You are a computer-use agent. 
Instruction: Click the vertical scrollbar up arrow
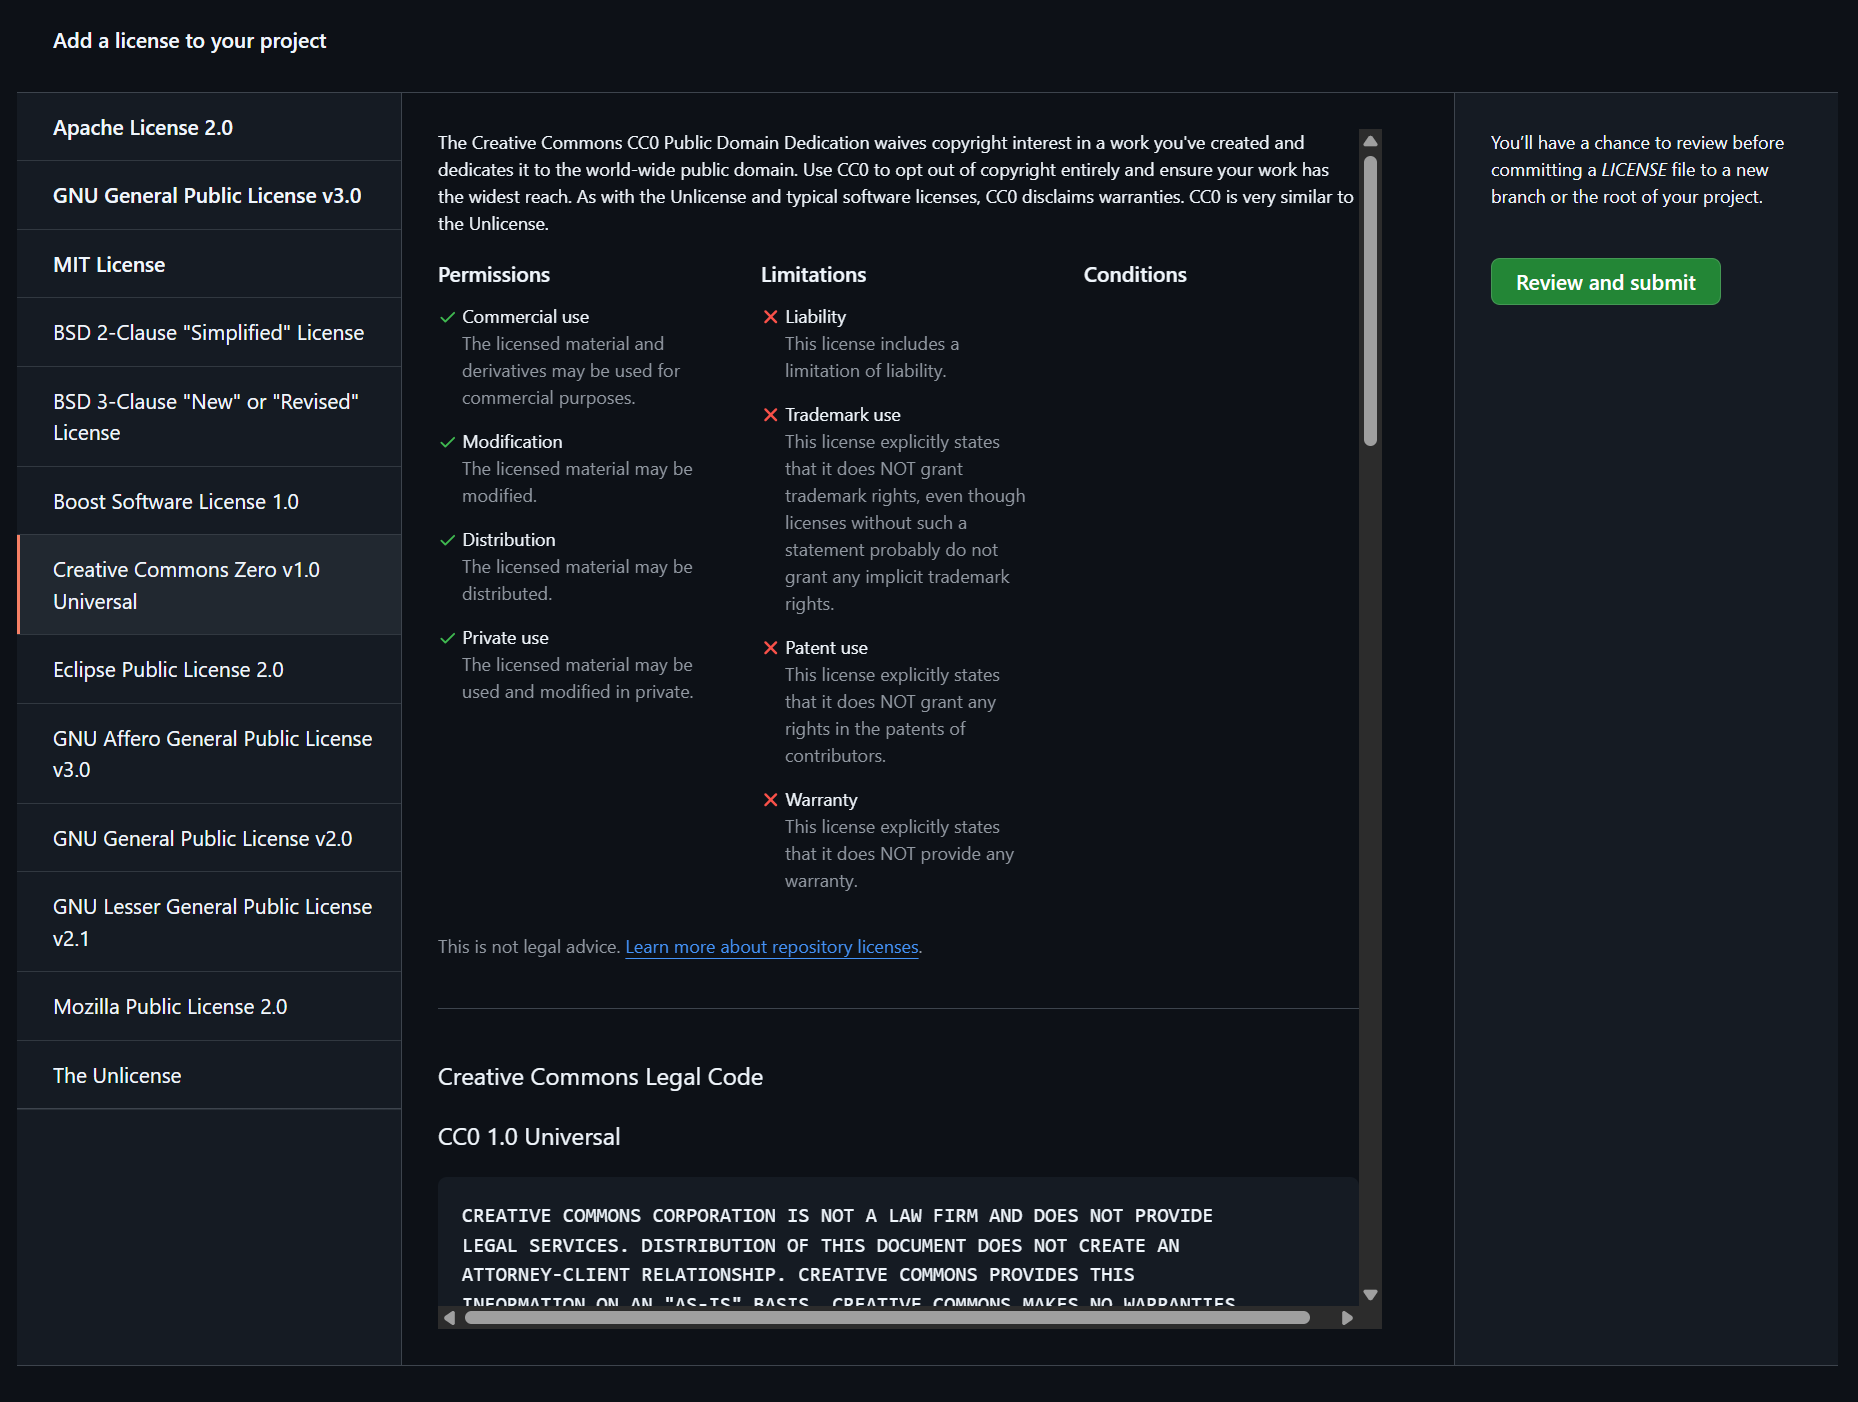tap(1370, 141)
